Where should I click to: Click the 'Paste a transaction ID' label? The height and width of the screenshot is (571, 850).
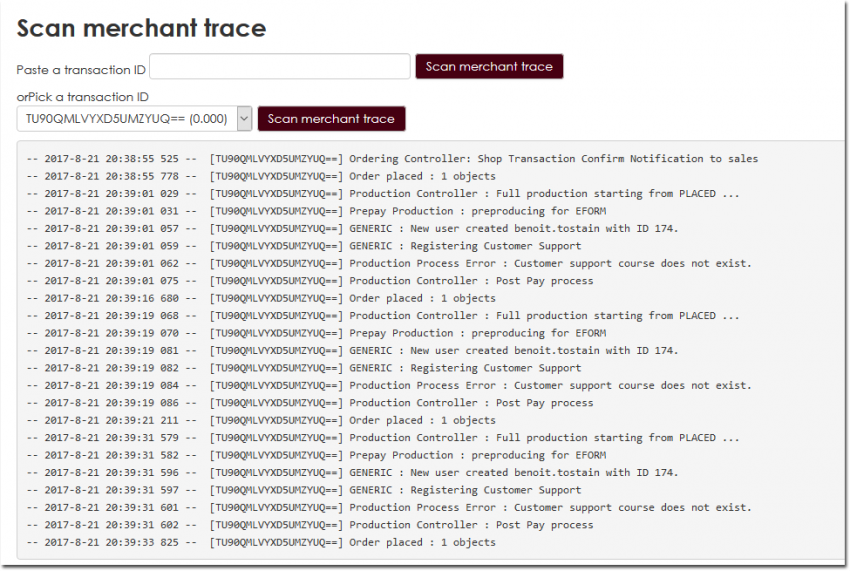(x=81, y=70)
